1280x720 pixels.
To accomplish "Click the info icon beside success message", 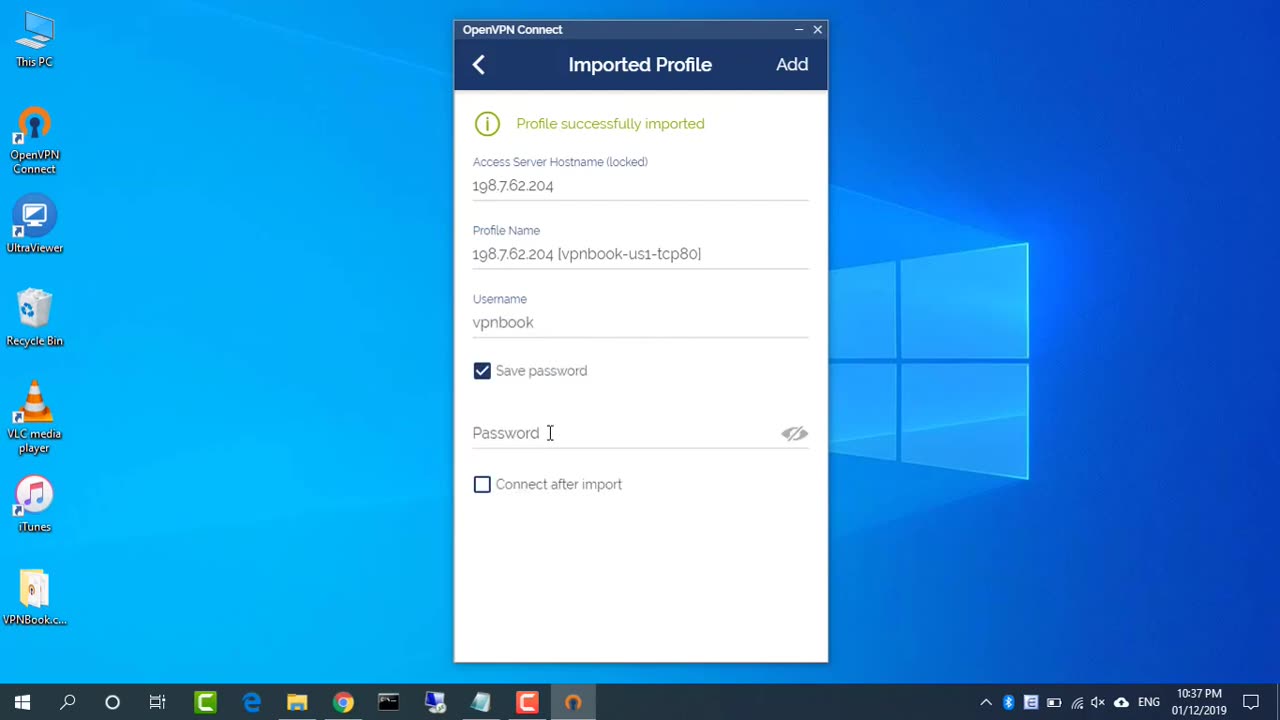I will coord(487,124).
